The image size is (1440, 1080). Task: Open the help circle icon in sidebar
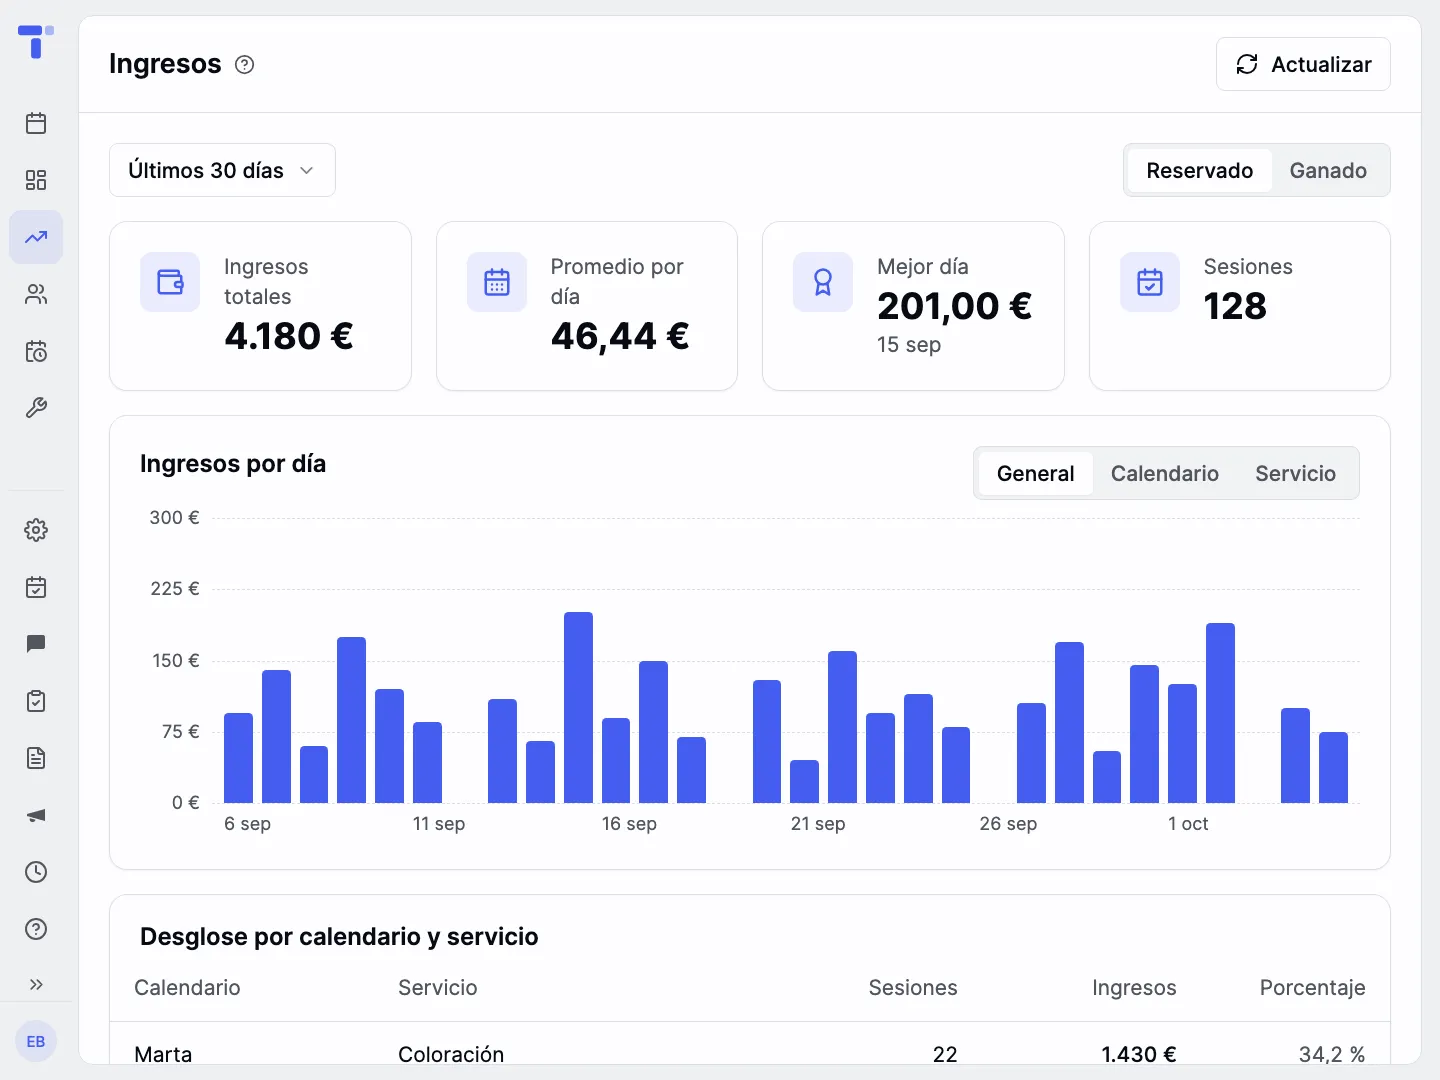tap(36, 929)
